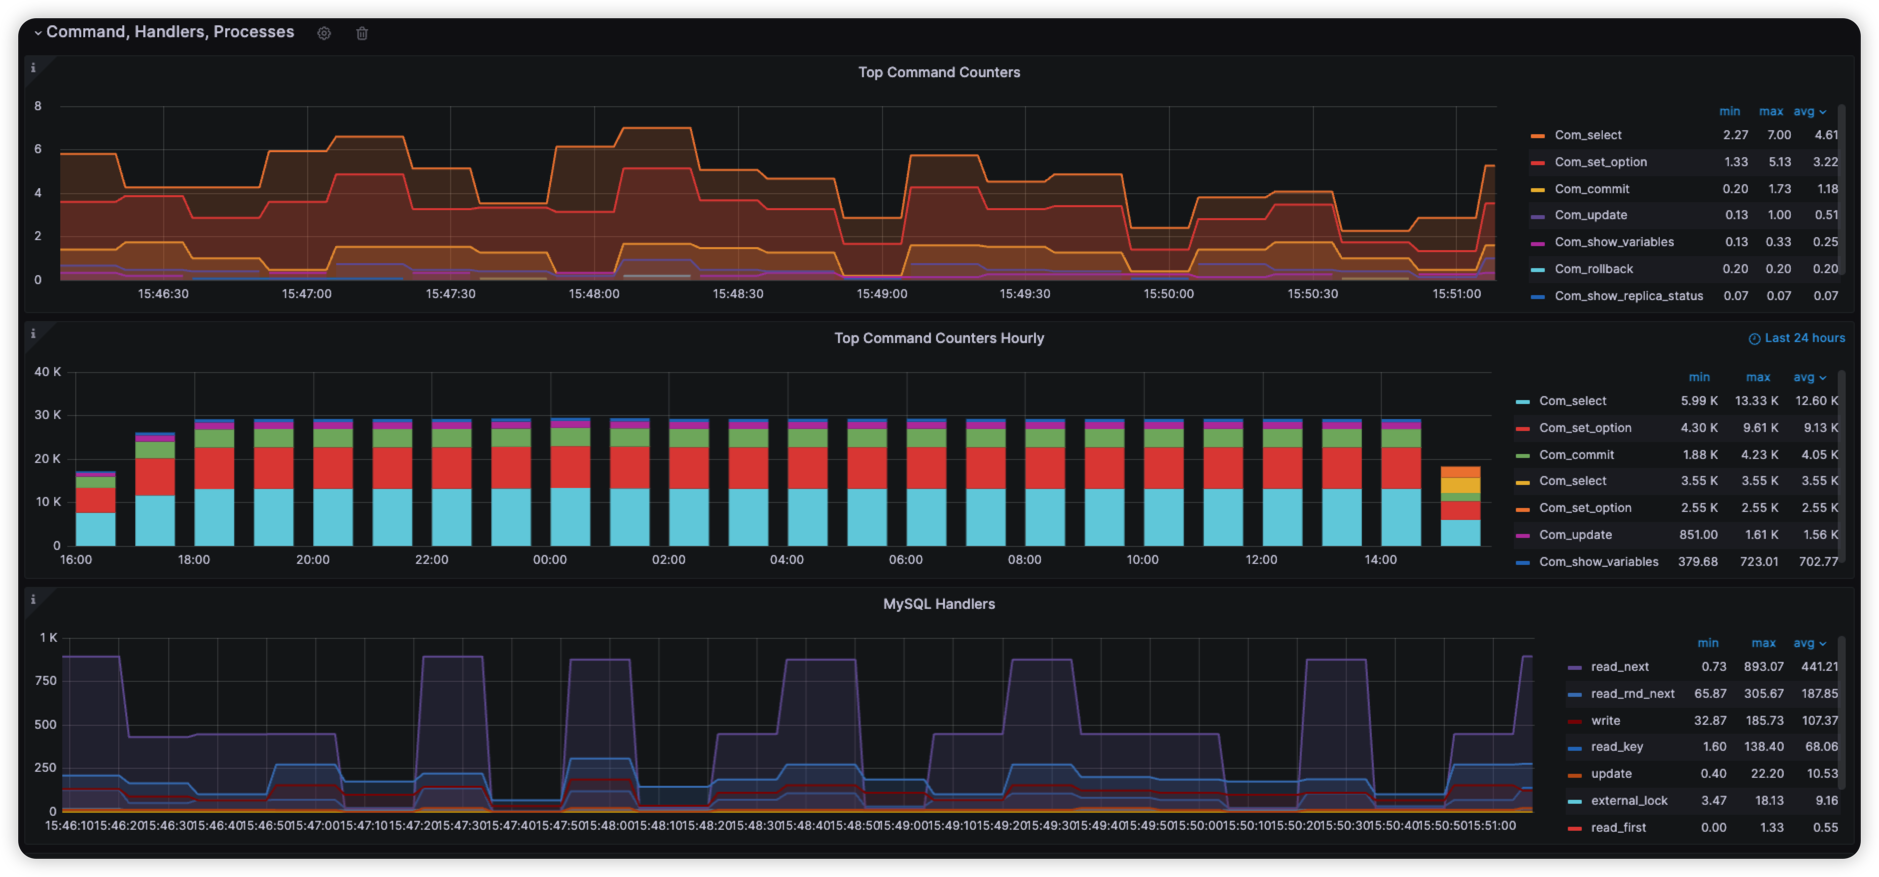The width and height of the screenshot is (1879, 877).
Task: Click Com_commit max value 1.73
Action: coord(1779,189)
